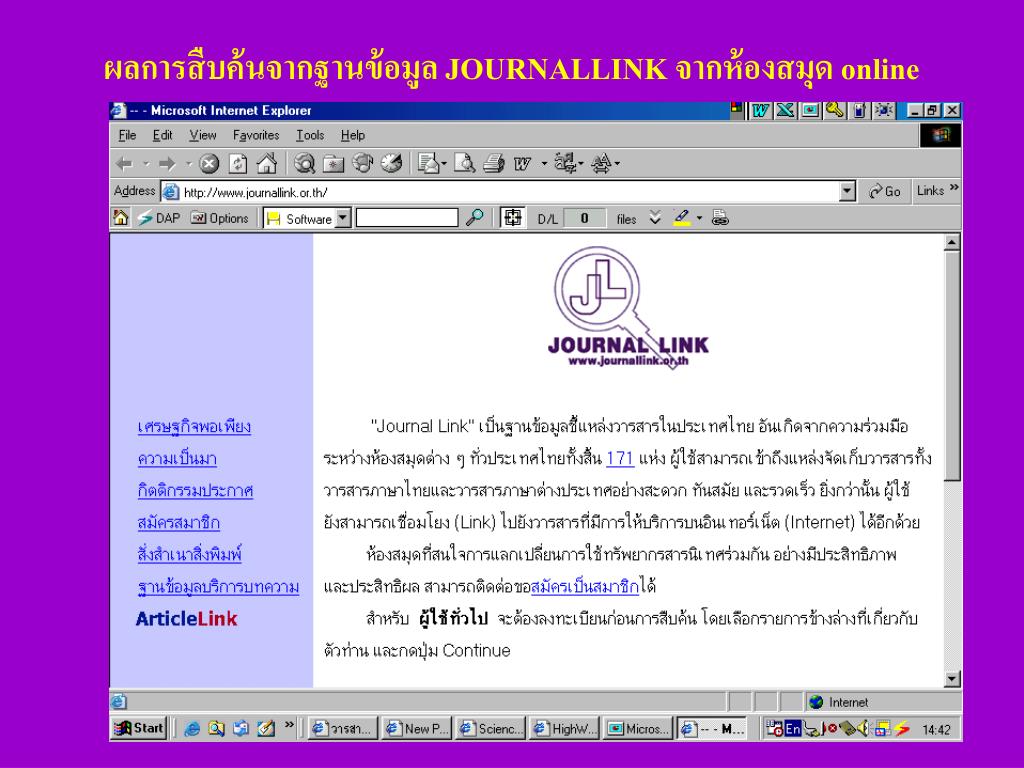Follow the 171 libraries link
This screenshot has width=1024, height=768.
point(620,458)
